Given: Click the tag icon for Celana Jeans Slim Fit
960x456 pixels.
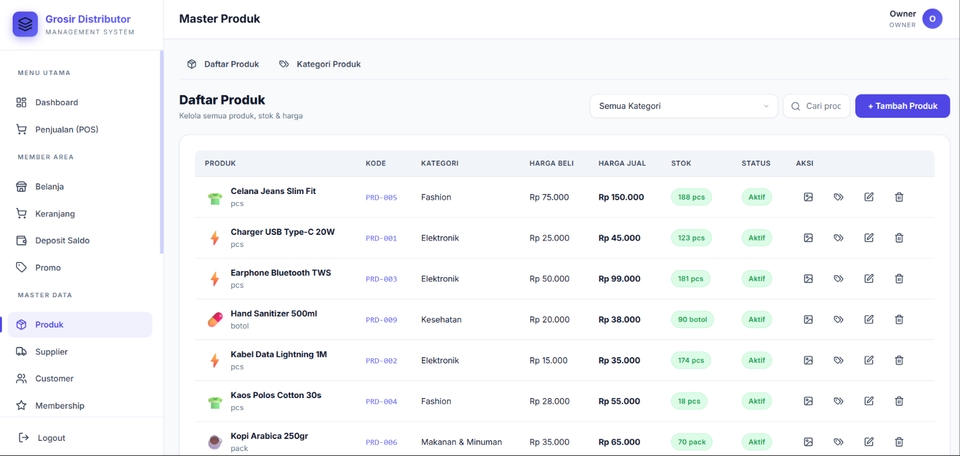Looking at the screenshot, I should point(838,197).
